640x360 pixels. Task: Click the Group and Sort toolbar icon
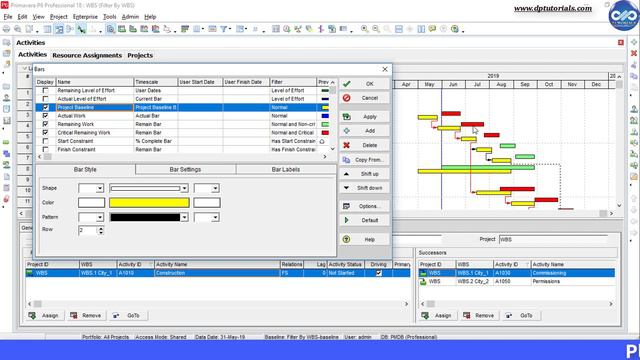click(x=240, y=29)
